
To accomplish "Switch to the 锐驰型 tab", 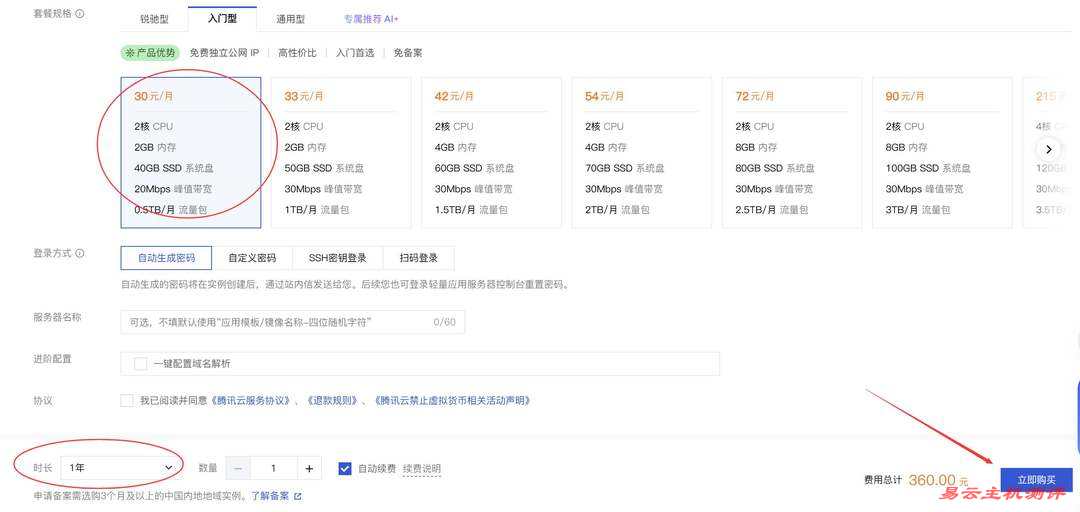I will click(x=154, y=19).
